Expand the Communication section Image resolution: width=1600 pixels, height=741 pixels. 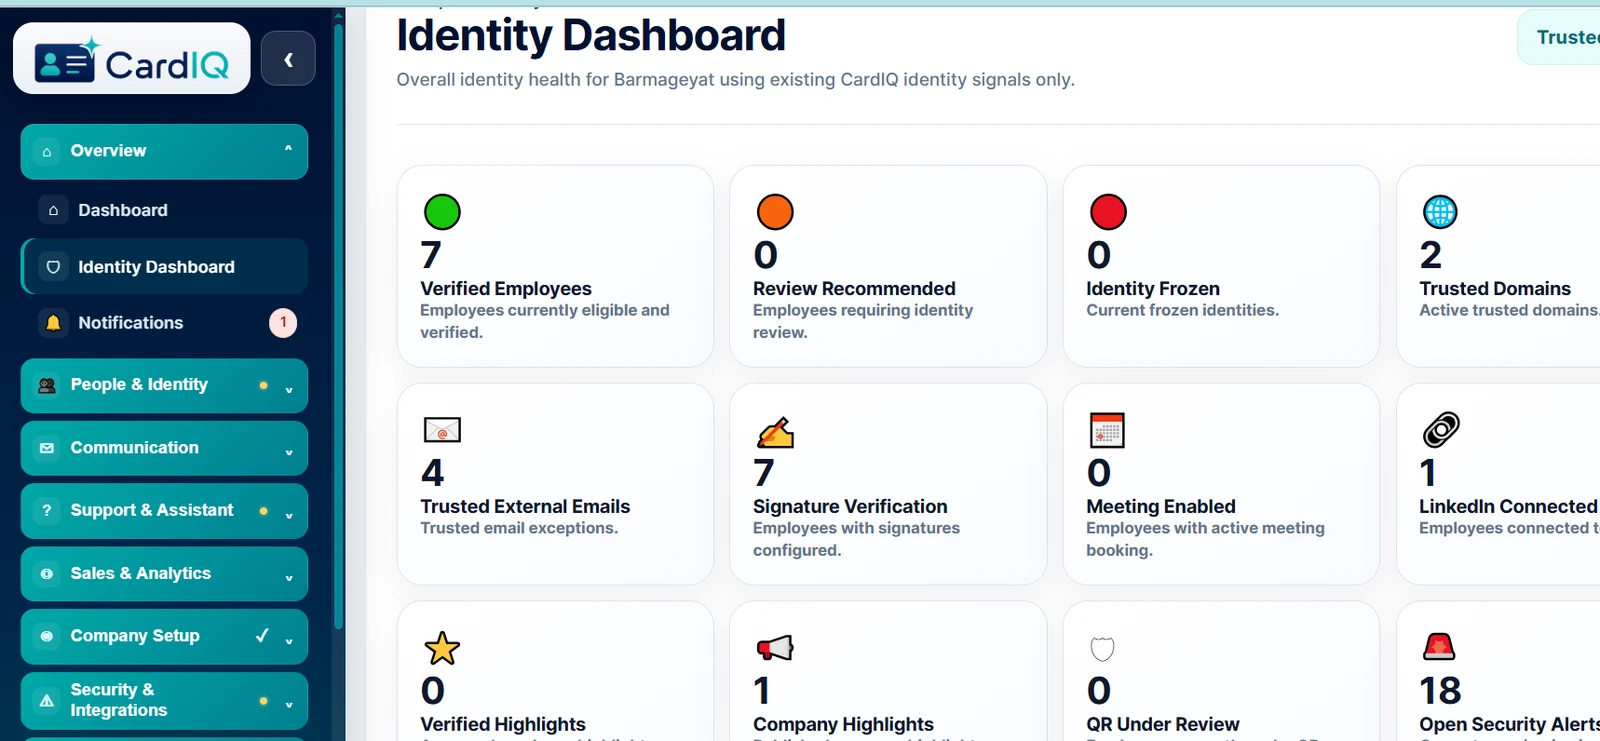coord(164,448)
